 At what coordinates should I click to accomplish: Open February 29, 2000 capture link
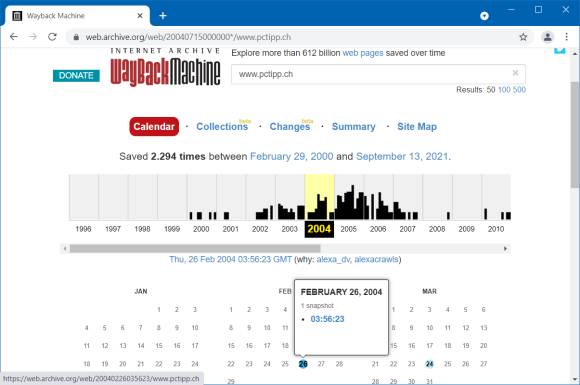(291, 156)
